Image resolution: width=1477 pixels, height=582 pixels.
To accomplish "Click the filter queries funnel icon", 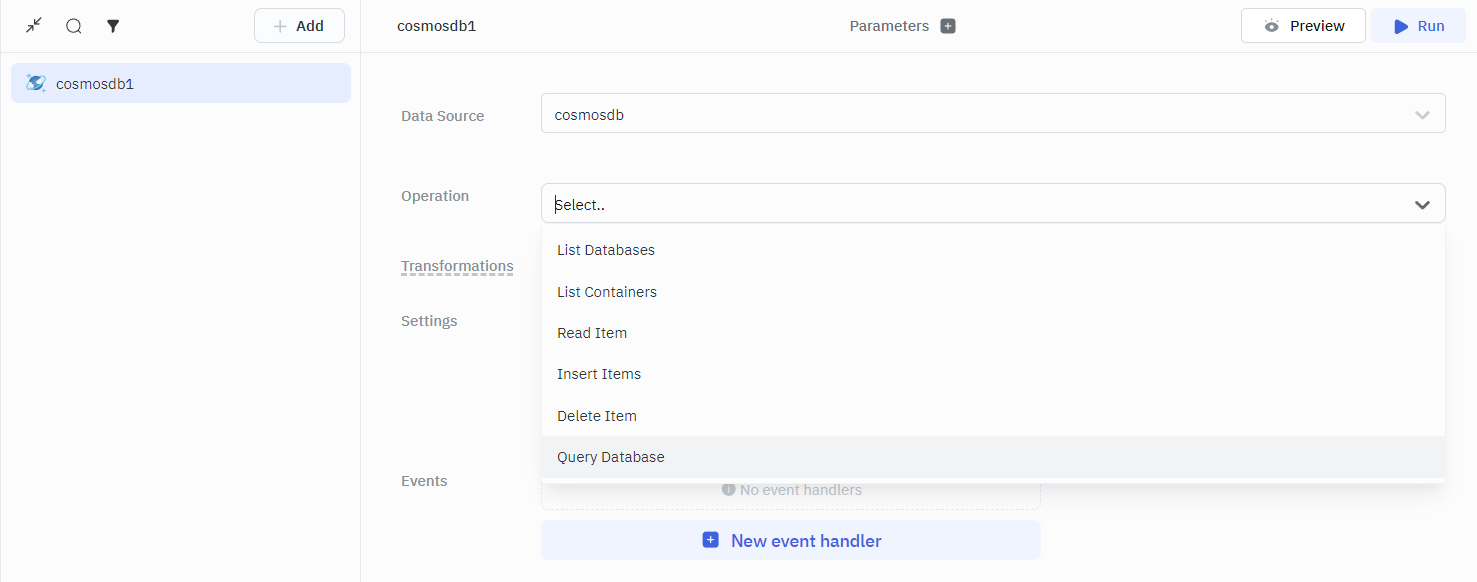I will [113, 26].
